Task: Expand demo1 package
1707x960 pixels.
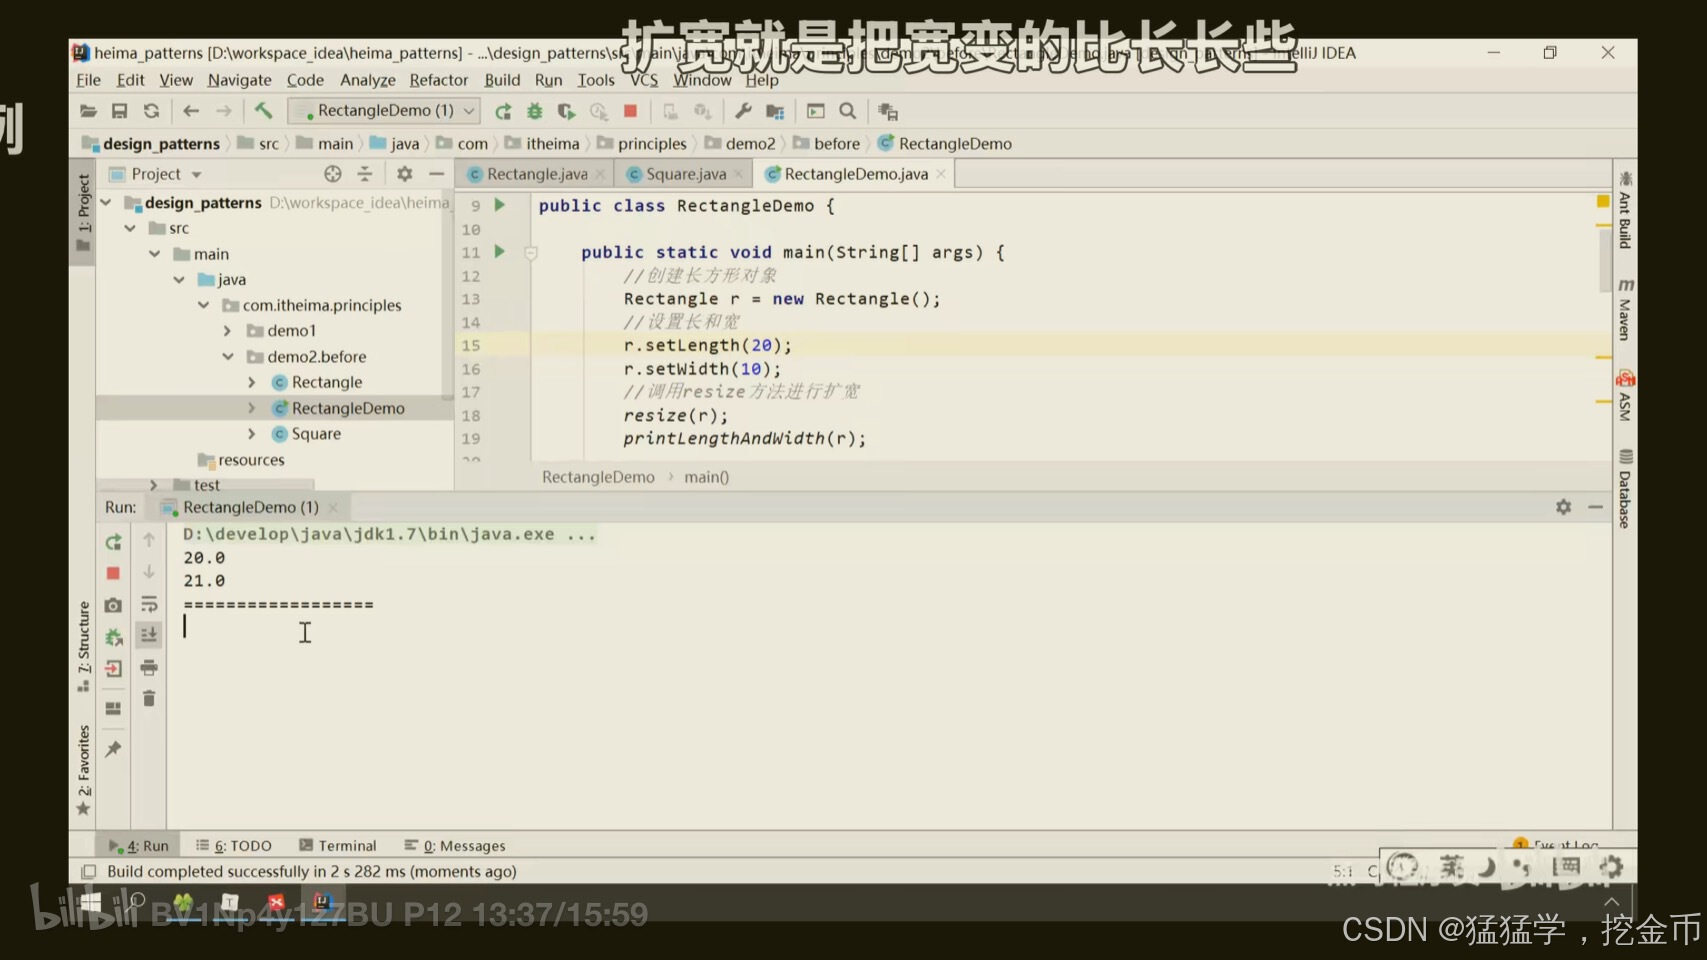Action: pos(227,331)
